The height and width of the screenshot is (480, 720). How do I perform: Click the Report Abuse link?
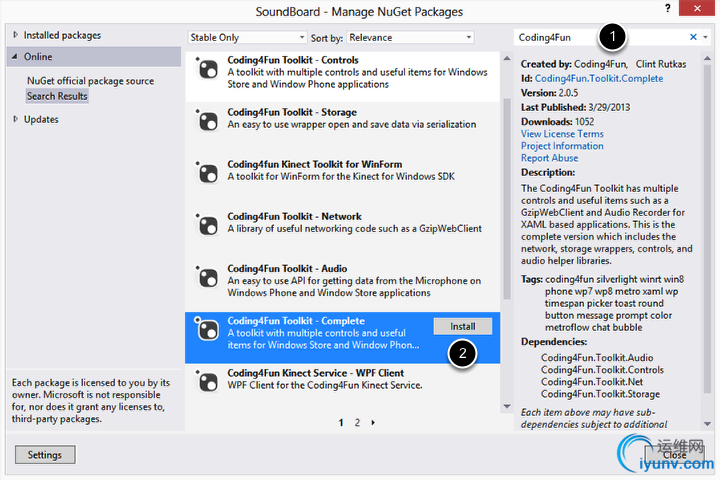[x=550, y=158]
